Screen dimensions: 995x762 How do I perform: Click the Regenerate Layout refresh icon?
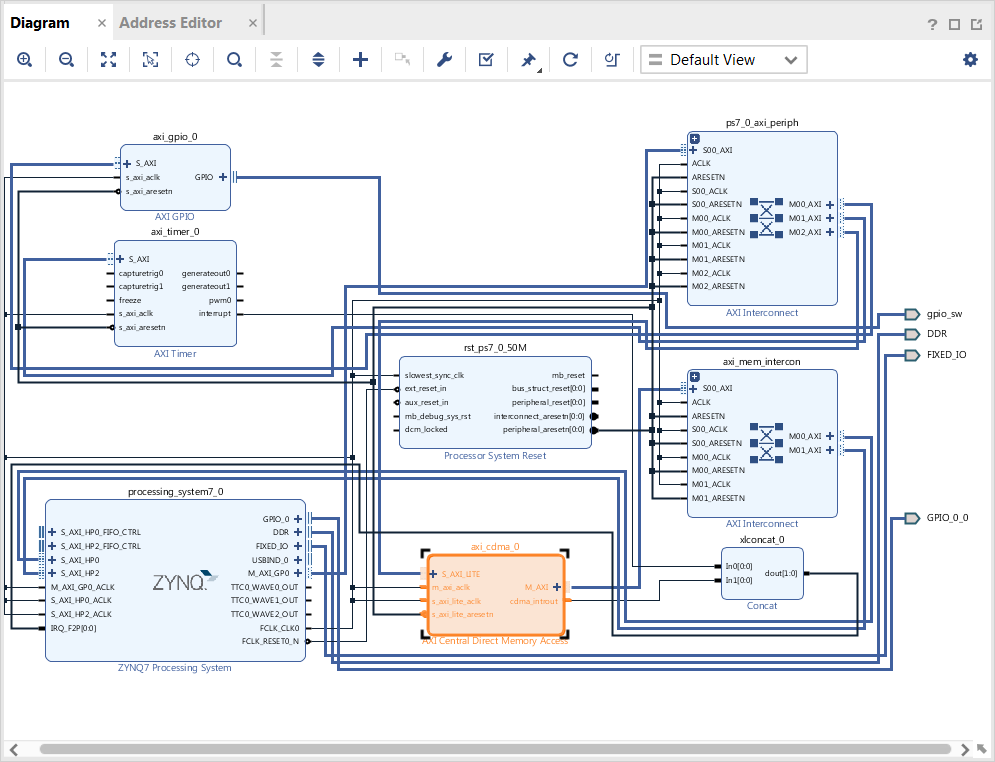point(570,60)
